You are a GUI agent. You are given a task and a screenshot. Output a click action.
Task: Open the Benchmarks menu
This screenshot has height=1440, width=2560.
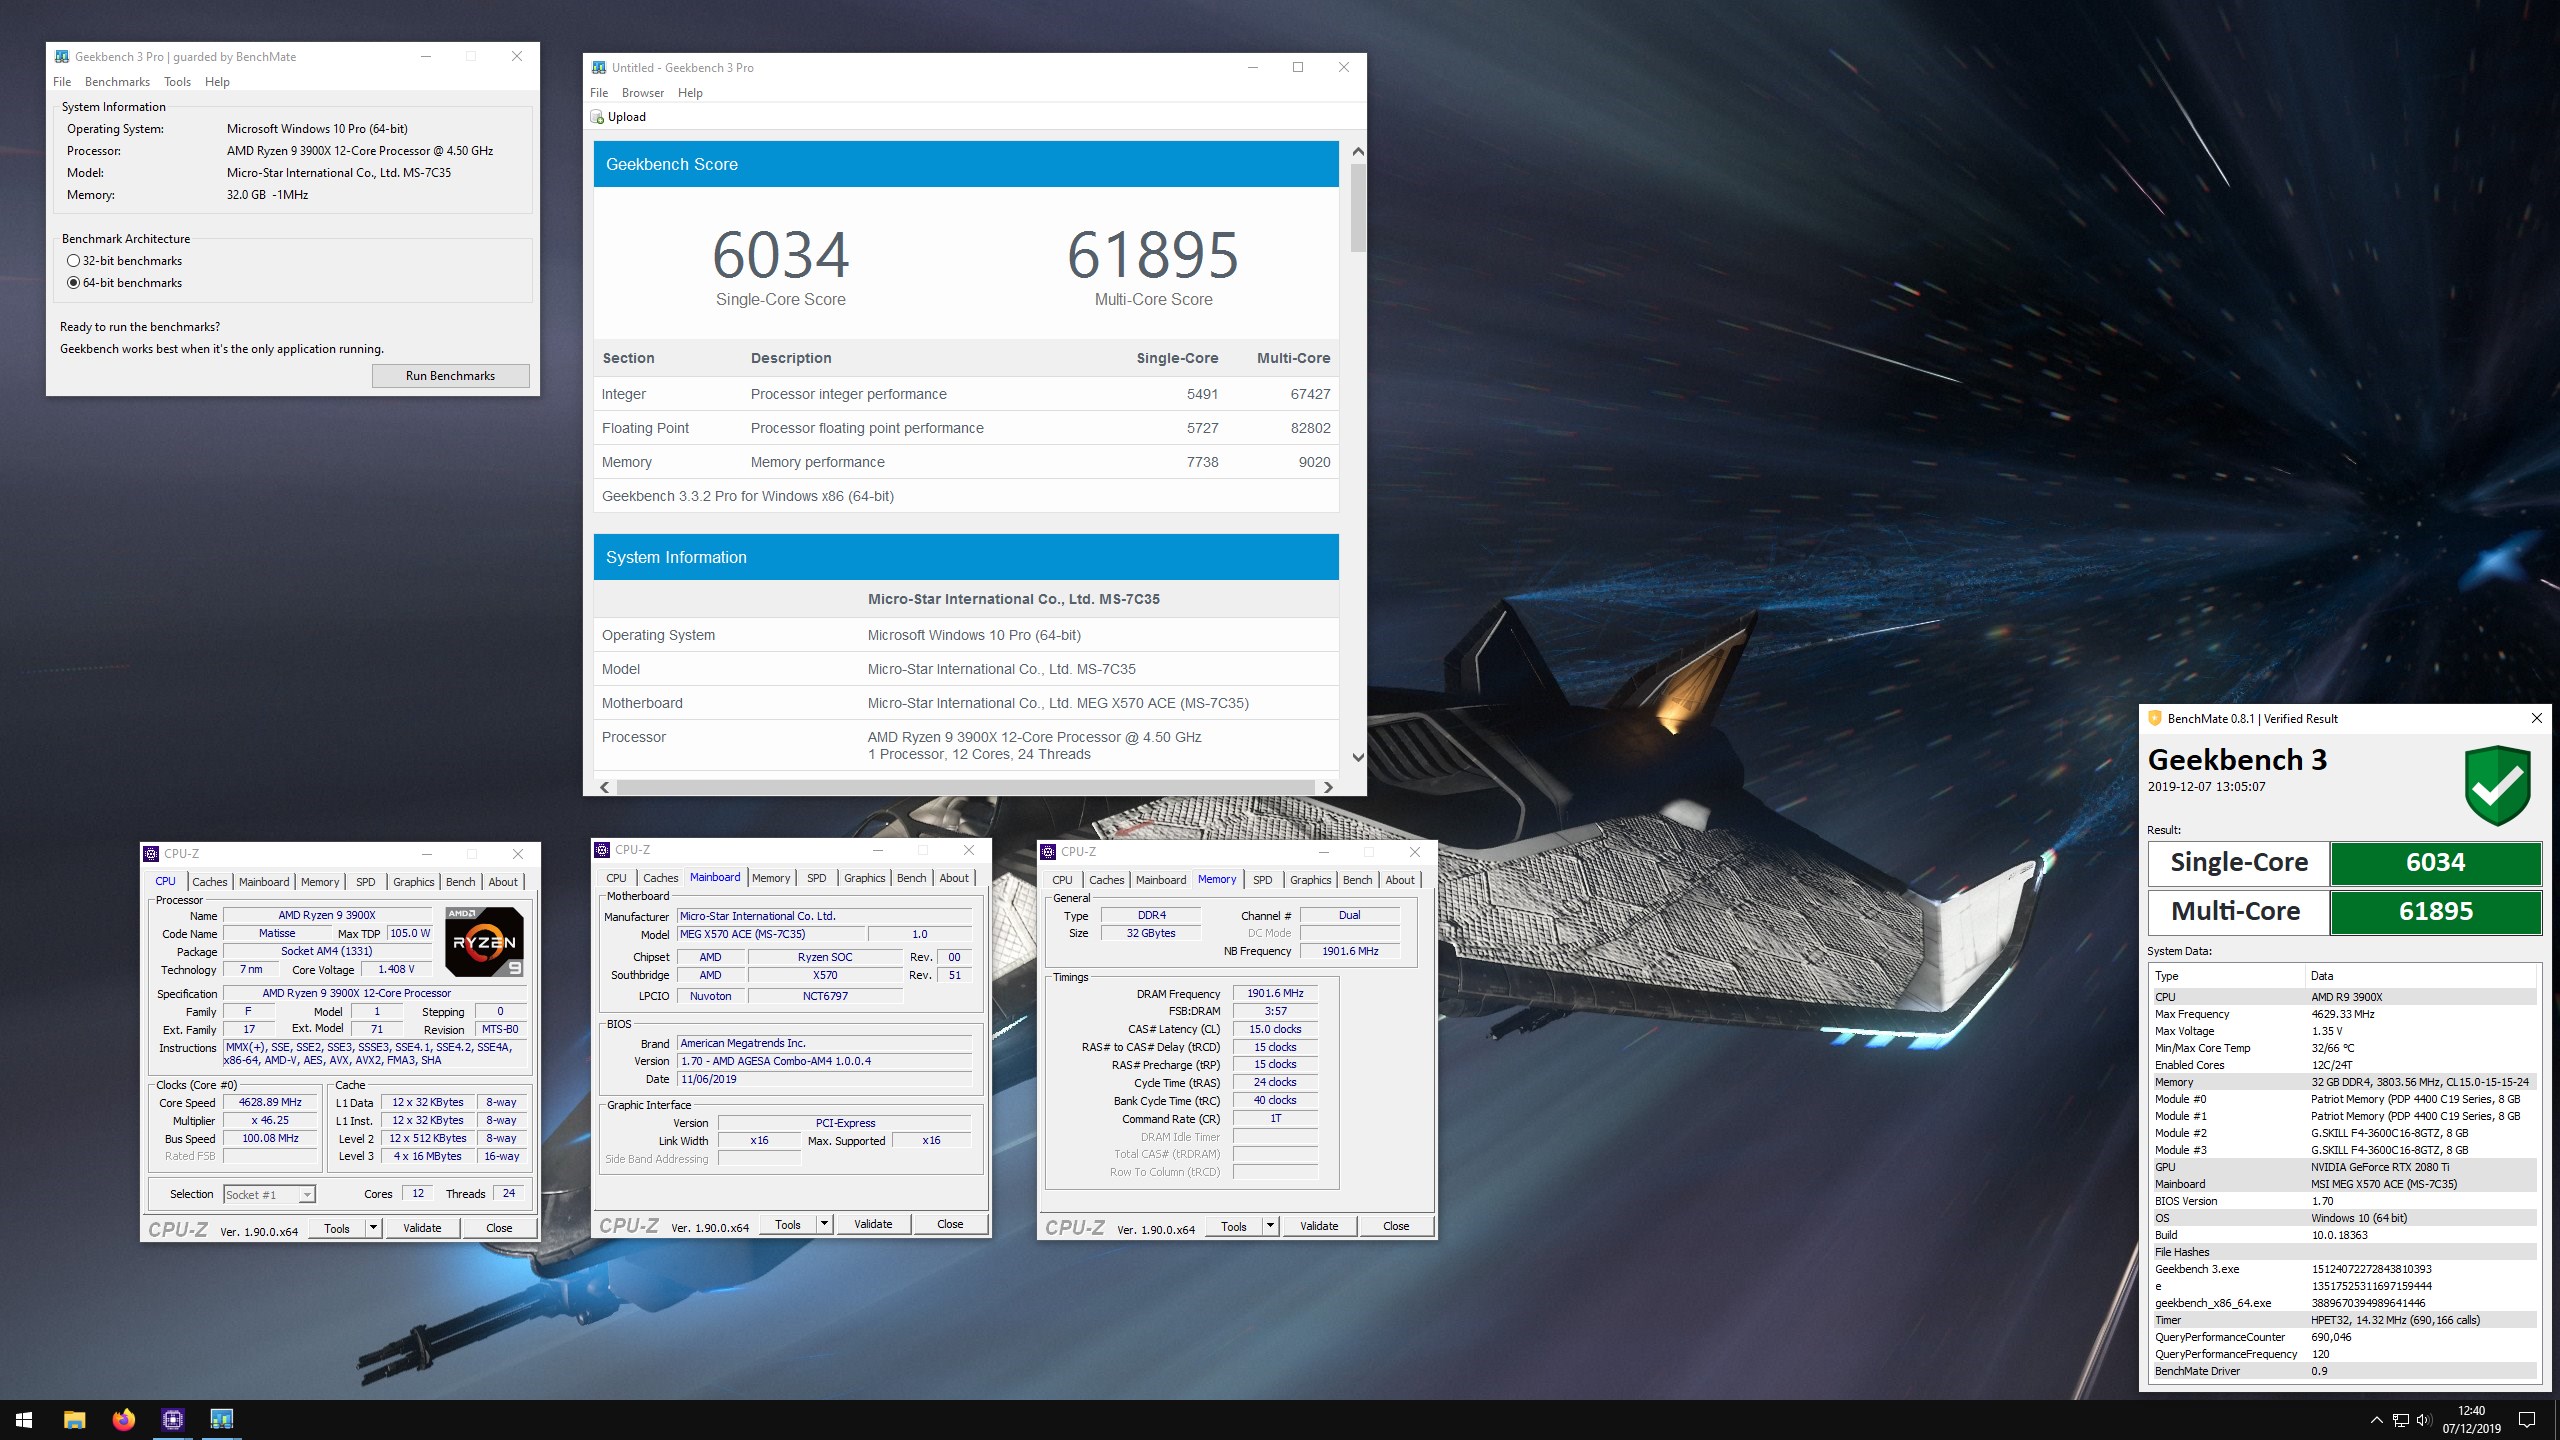(117, 82)
